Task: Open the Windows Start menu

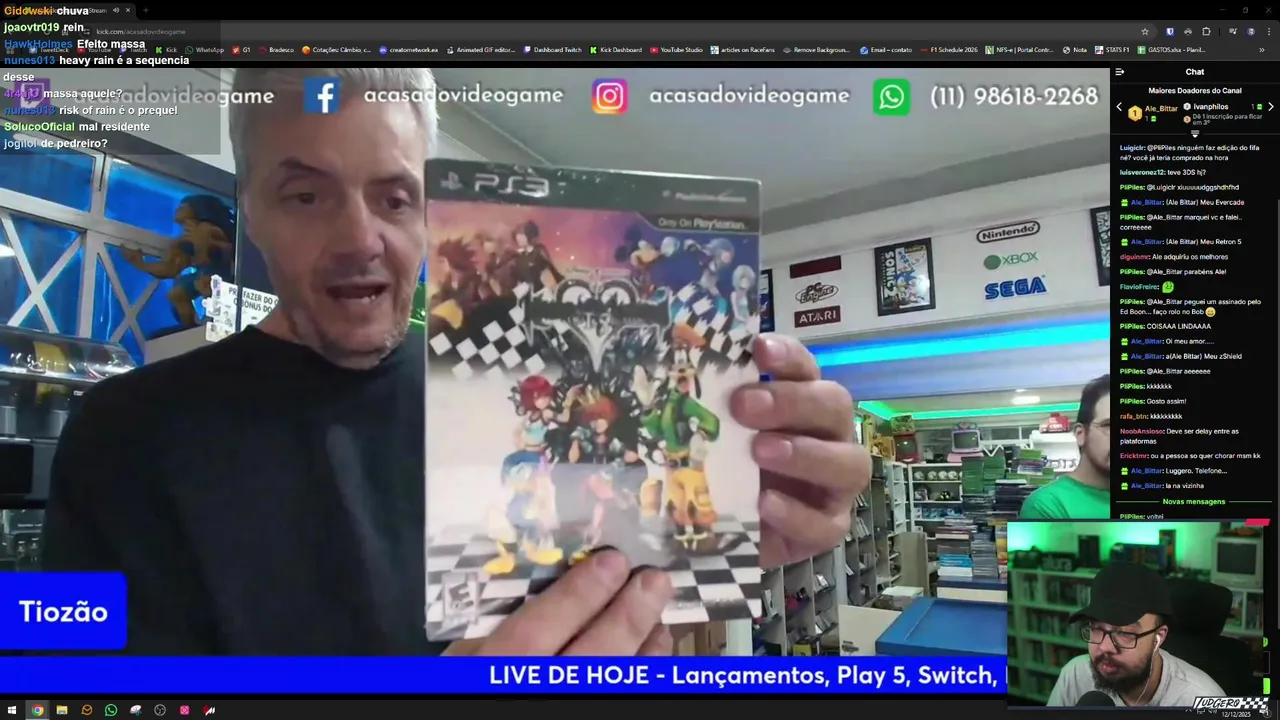Action: (11, 710)
